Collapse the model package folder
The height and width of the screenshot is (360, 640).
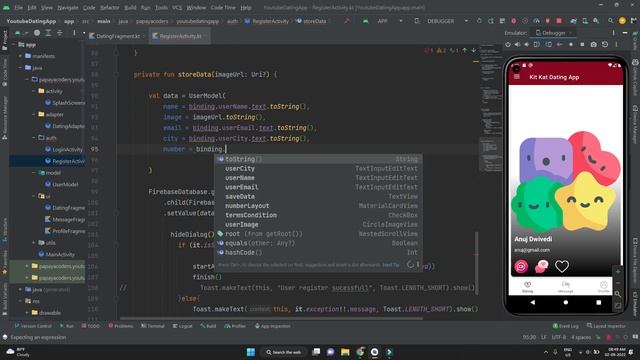(34, 173)
